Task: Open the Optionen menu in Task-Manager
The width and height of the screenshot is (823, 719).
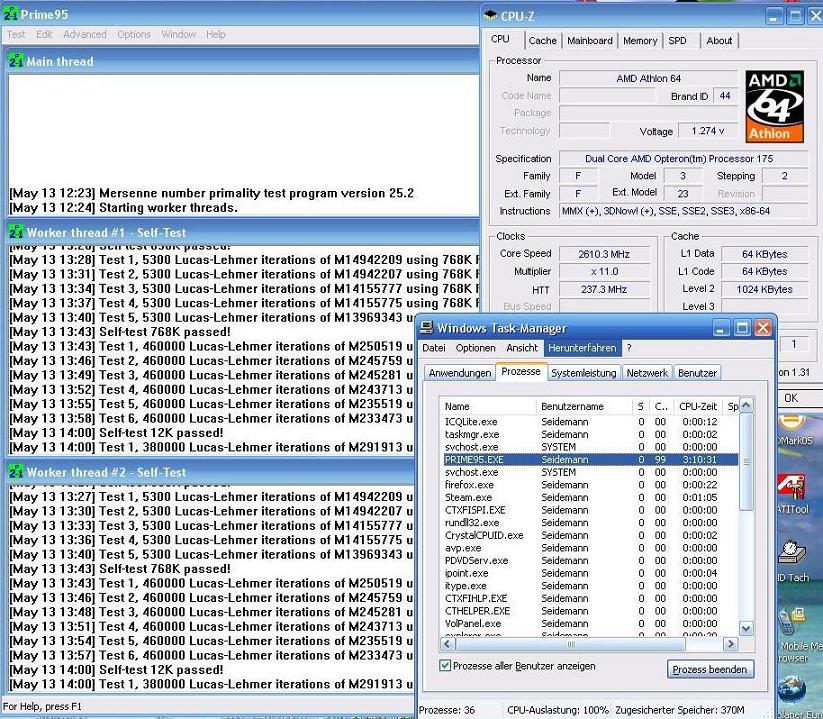Action: [476, 348]
